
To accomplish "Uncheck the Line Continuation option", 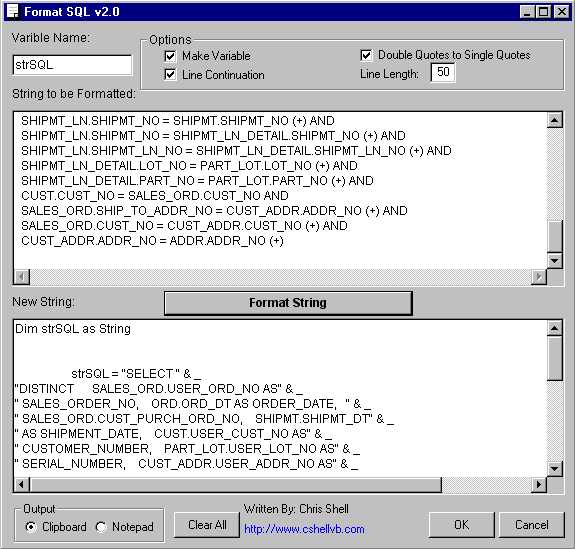I will coord(170,74).
